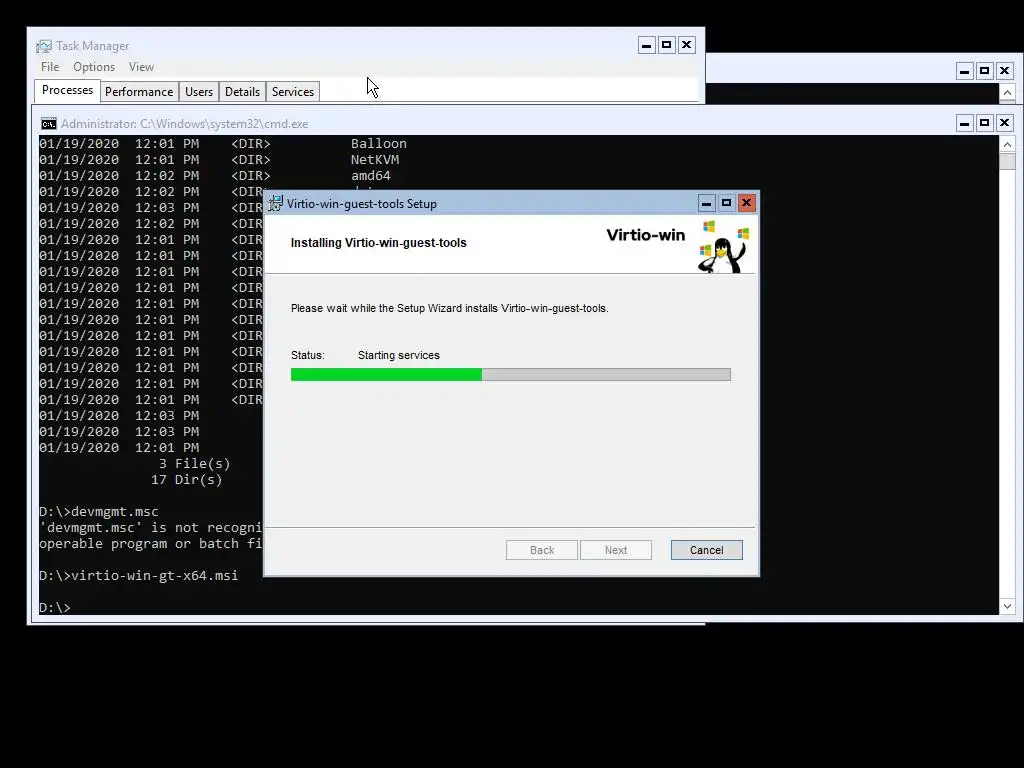Viewport: 1024px width, 768px height.
Task: Click the 'amd64' directory entry in cmd
Action: (371, 176)
